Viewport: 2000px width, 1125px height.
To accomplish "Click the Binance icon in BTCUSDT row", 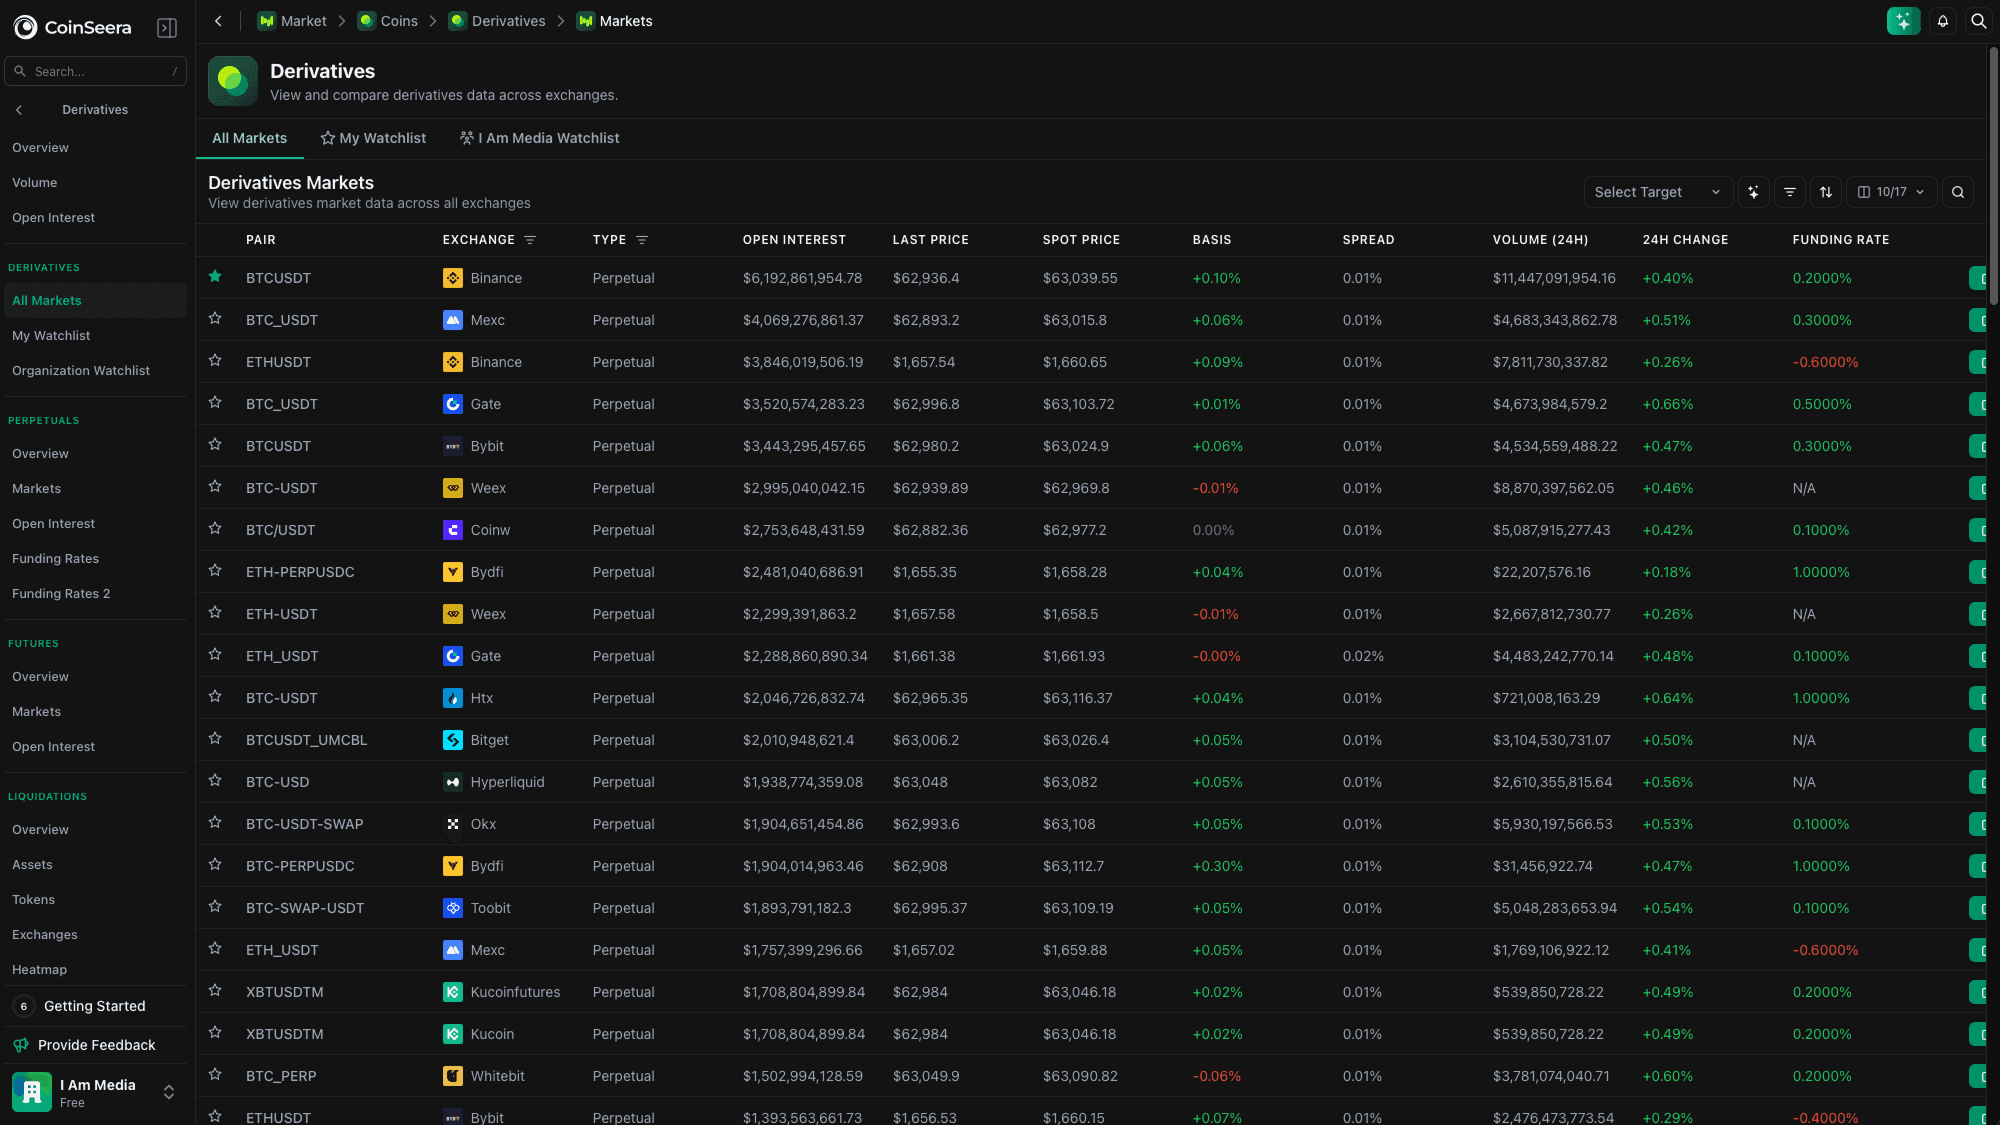I will (453, 278).
